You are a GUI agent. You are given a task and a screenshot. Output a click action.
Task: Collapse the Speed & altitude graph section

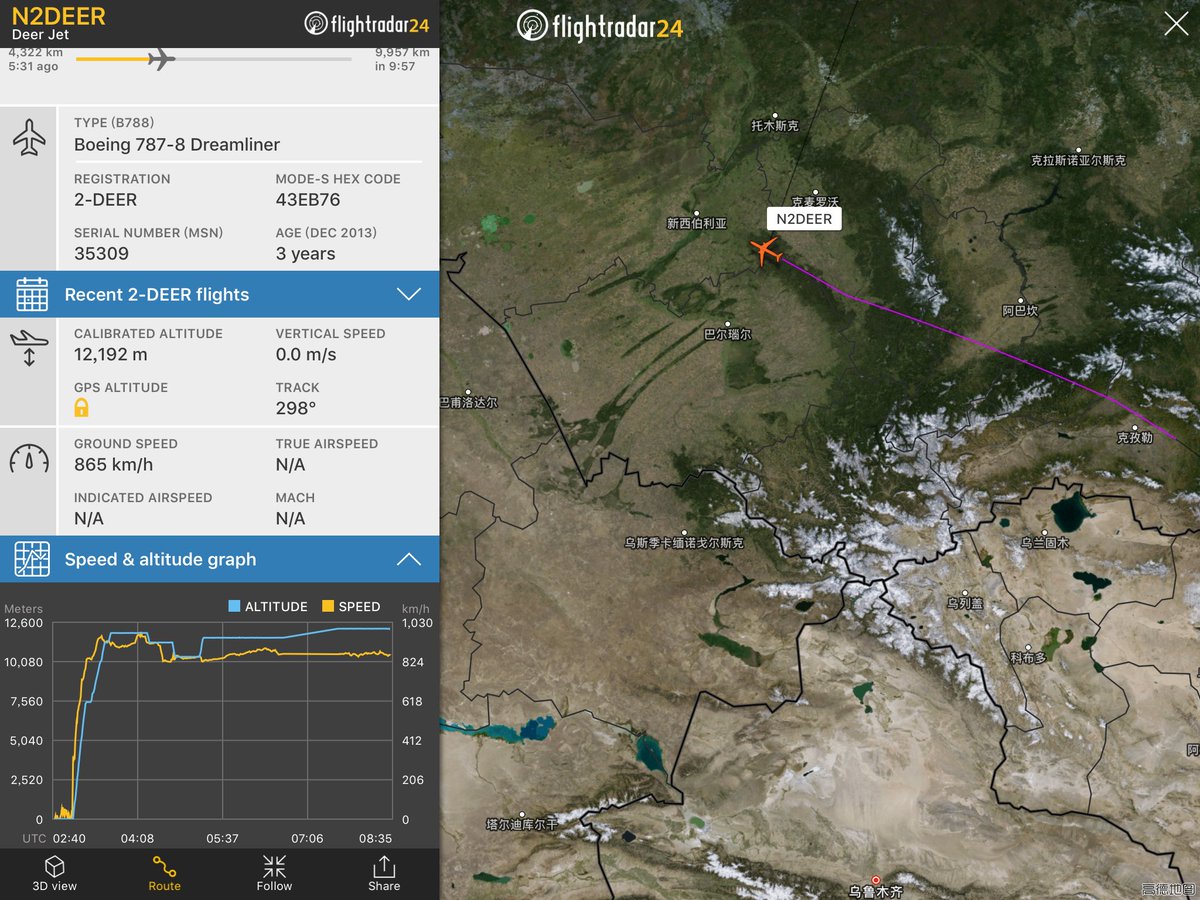pyautogui.click(x=408, y=559)
